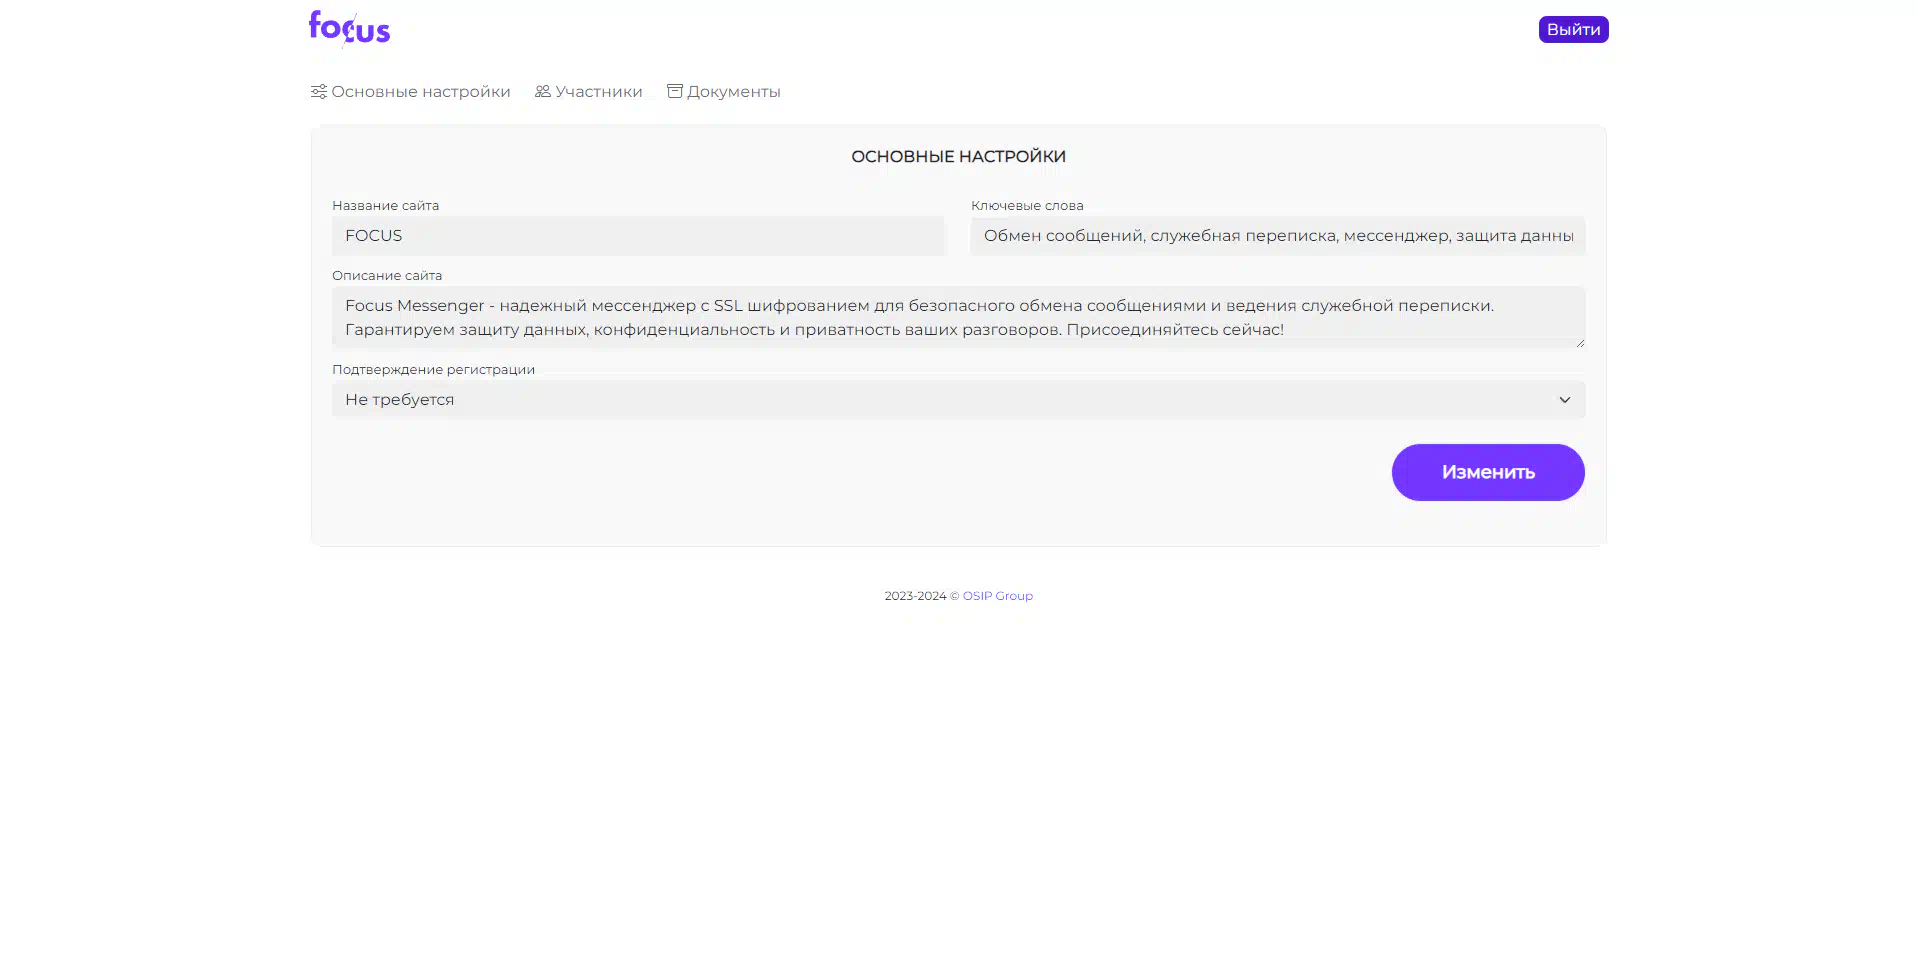Click inside the Описание сайта text area
The width and height of the screenshot is (1918, 955).
957,317
